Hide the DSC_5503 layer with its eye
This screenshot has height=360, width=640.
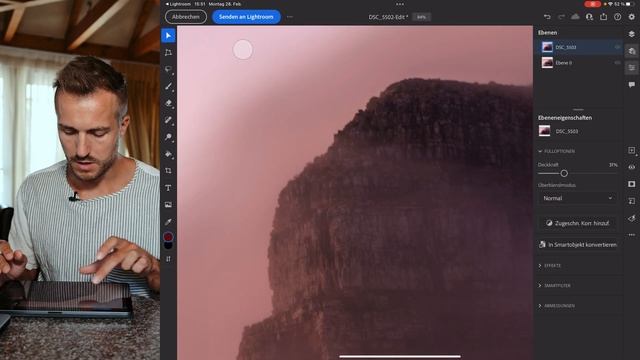(617, 47)
